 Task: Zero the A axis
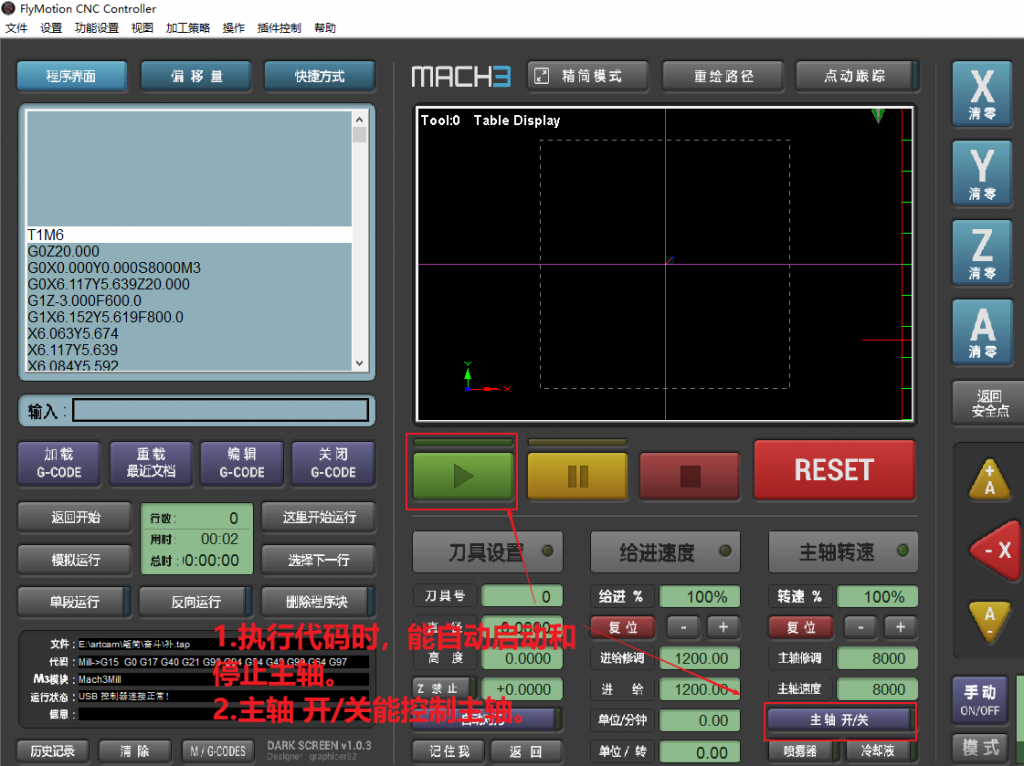(982, 332)
